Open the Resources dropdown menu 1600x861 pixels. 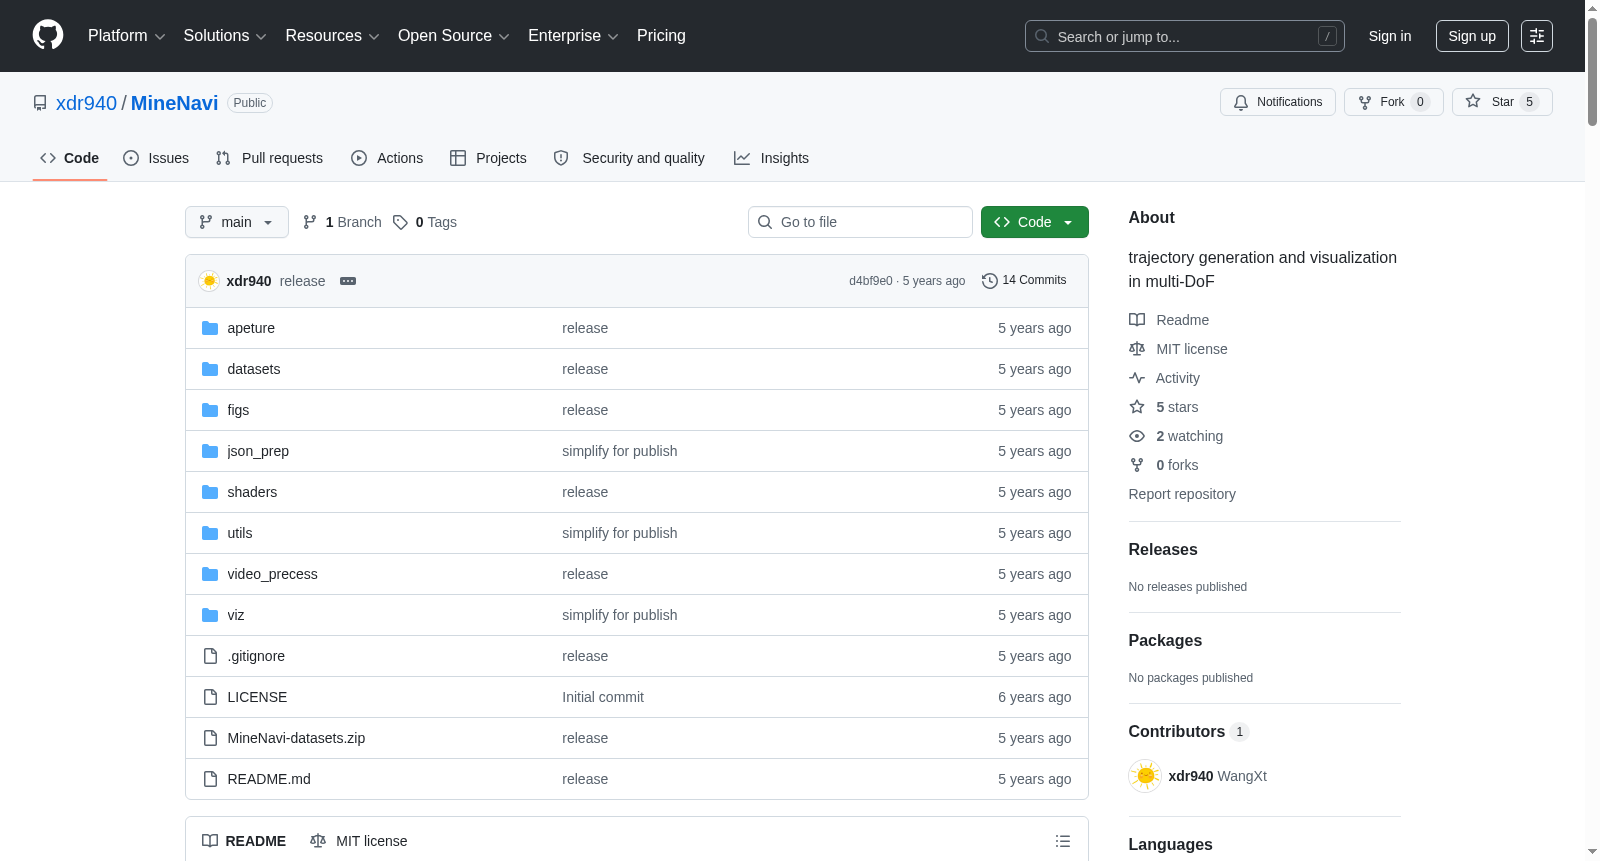(332, 36)
